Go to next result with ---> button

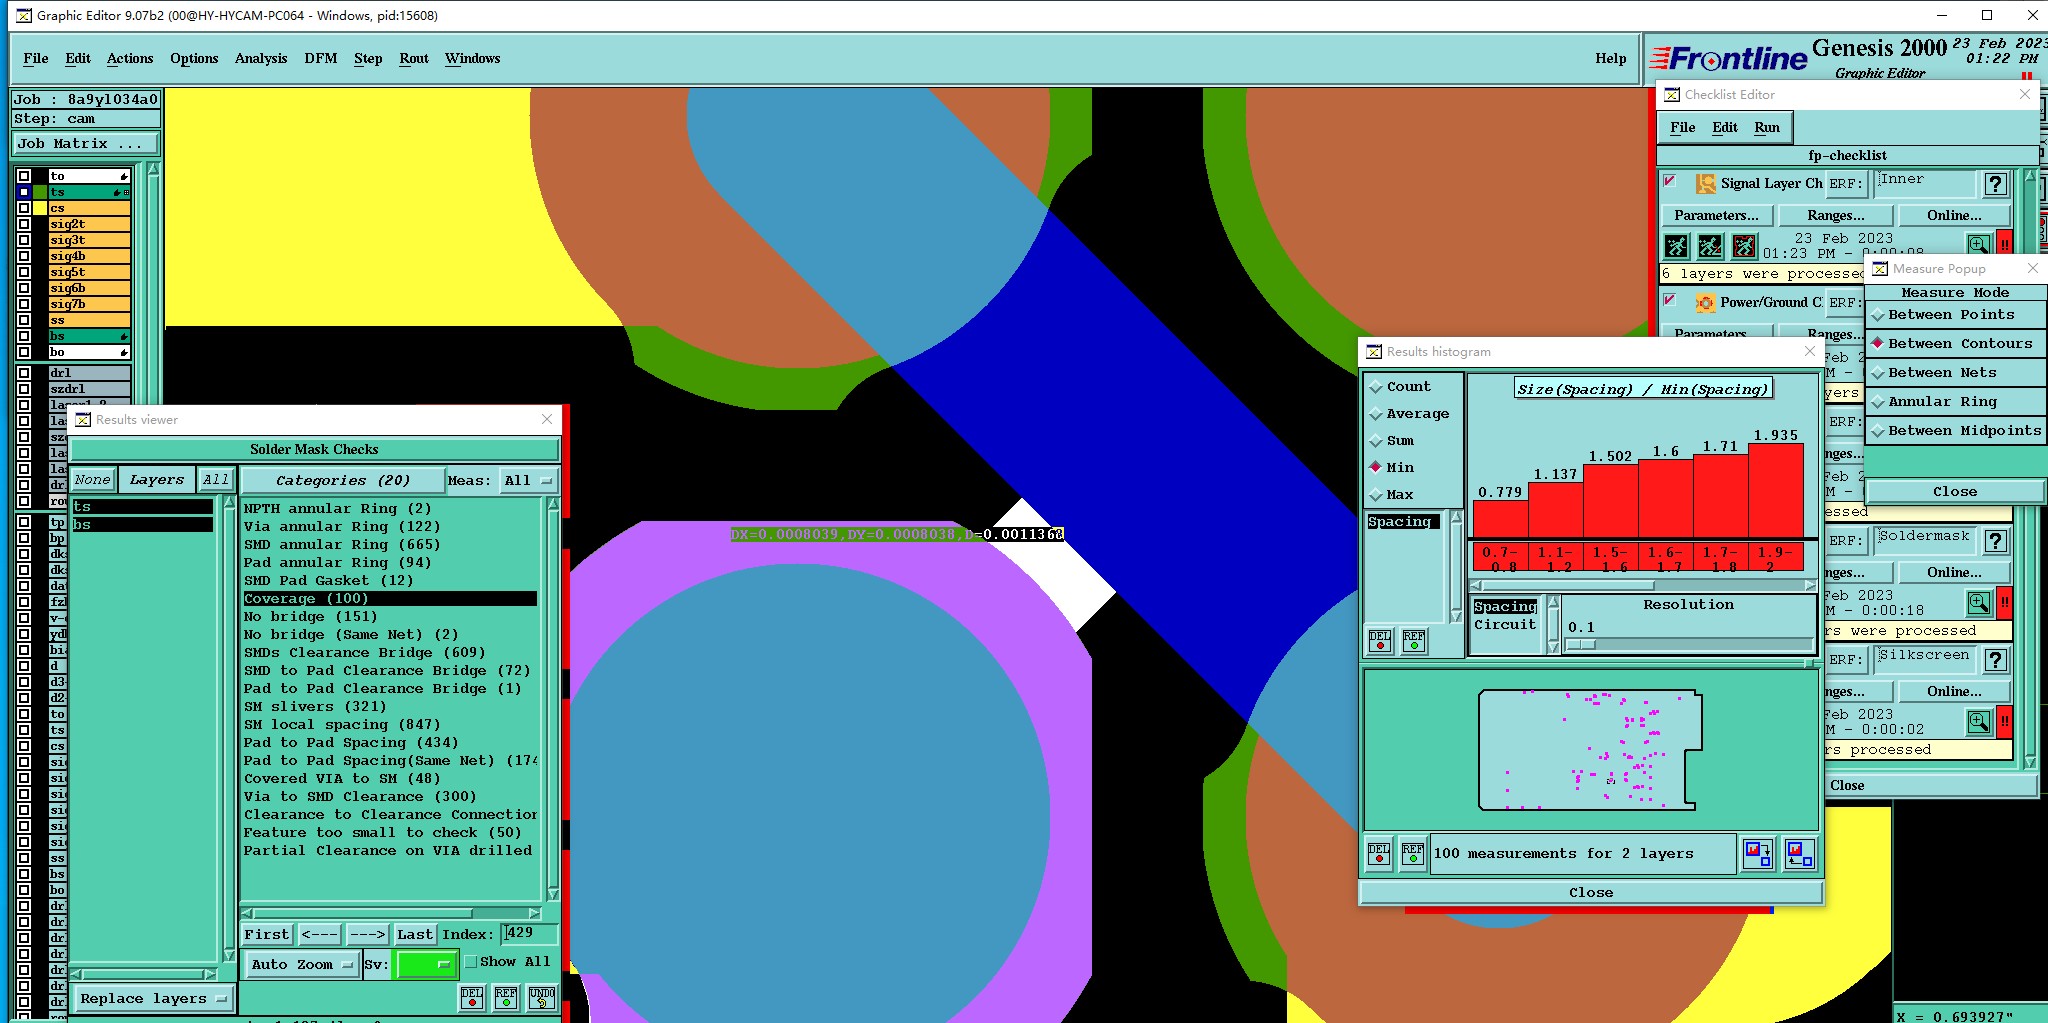pos(367,935)
